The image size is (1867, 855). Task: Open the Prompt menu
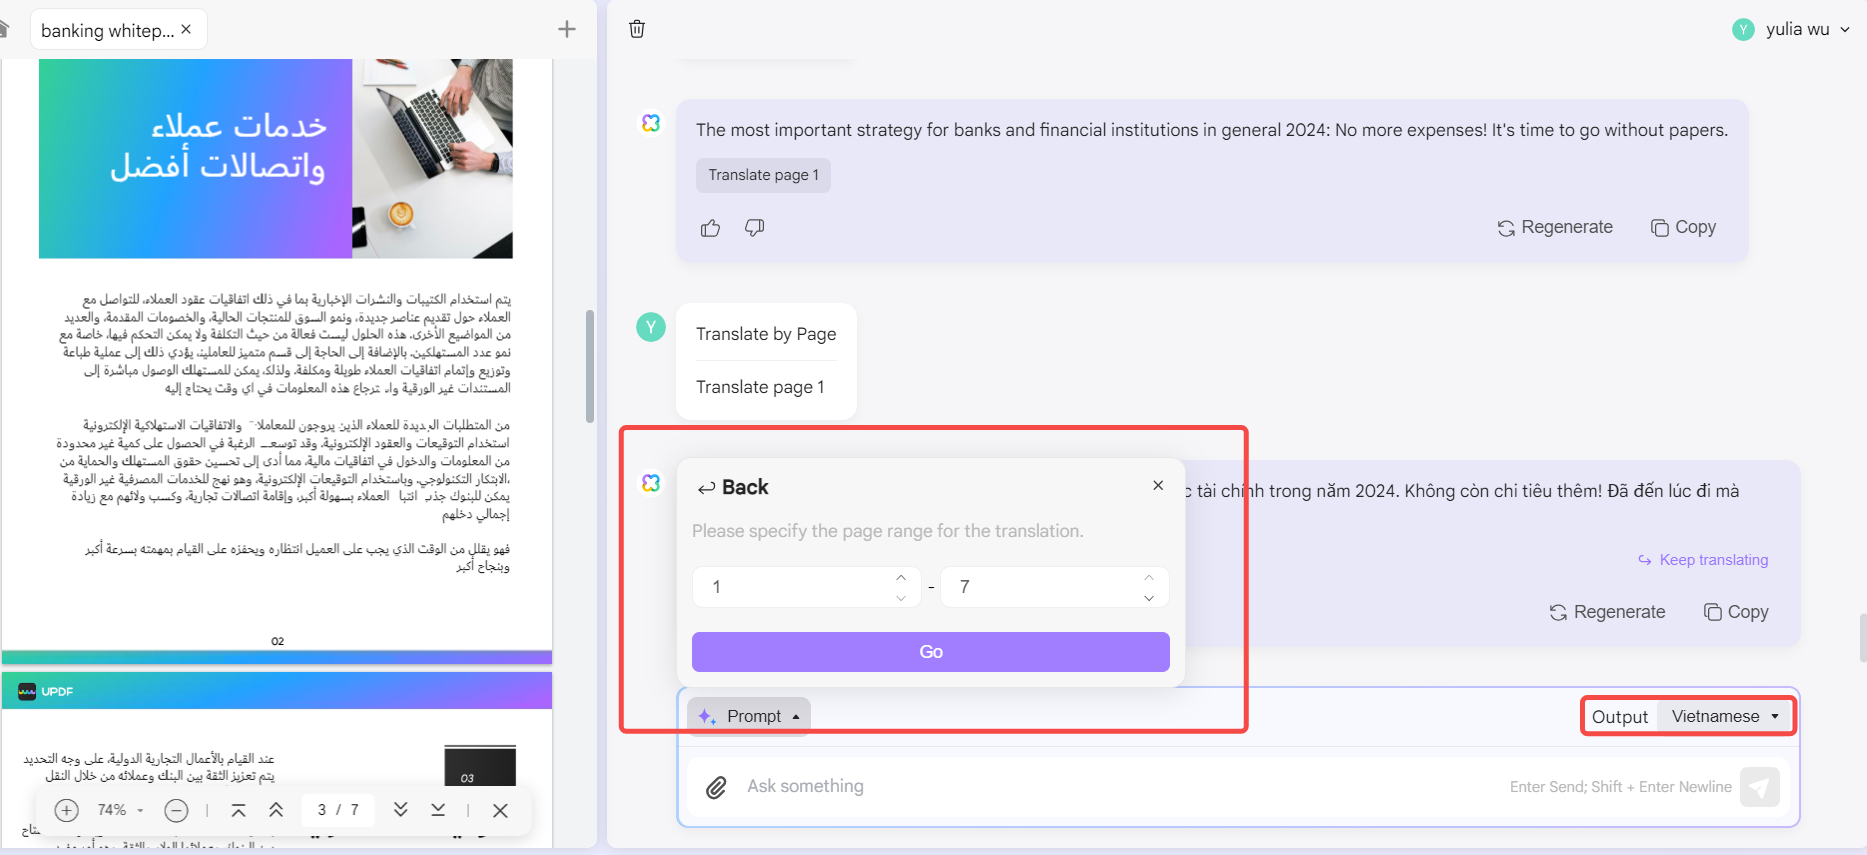749,716
